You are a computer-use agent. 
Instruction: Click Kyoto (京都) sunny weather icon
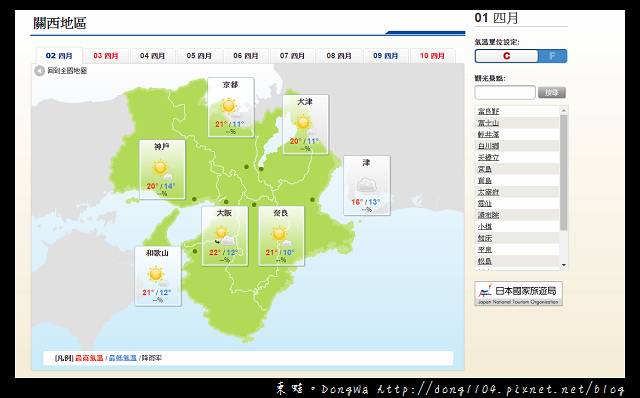pyautogui.click(x=230, y=107)
